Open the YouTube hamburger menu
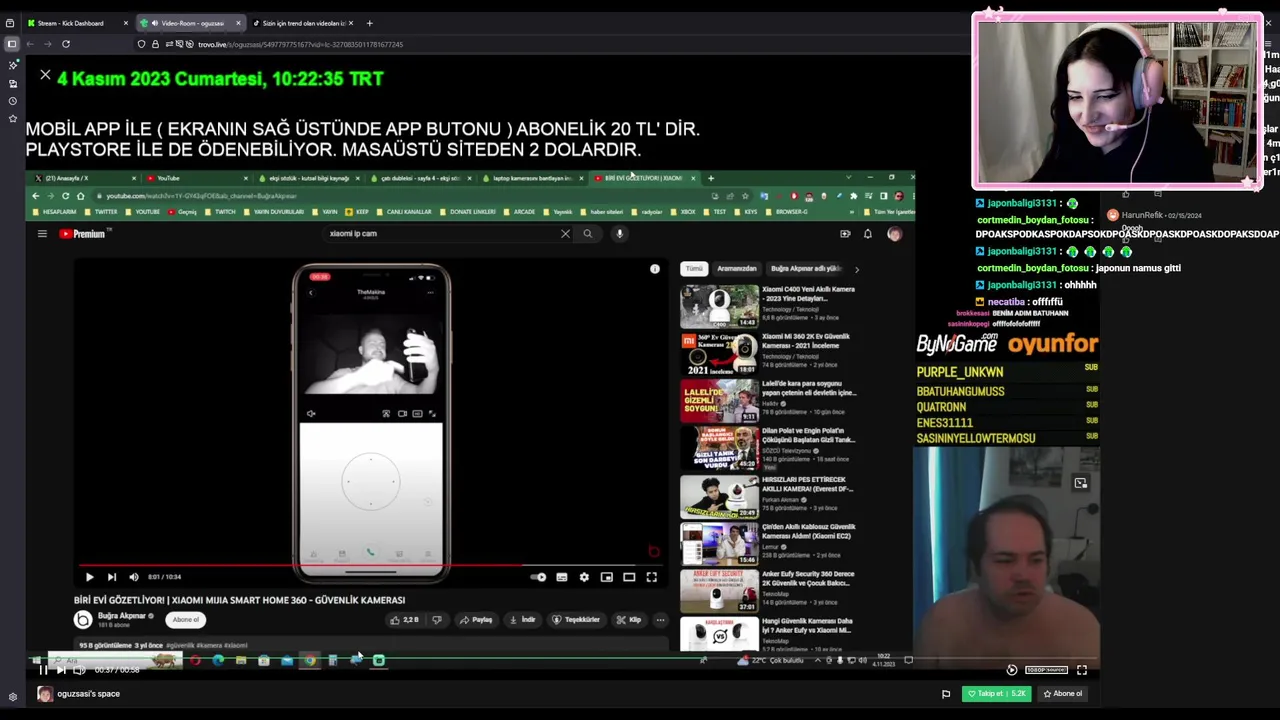Viewport: 1280px width, 720px height. (42, 234)
